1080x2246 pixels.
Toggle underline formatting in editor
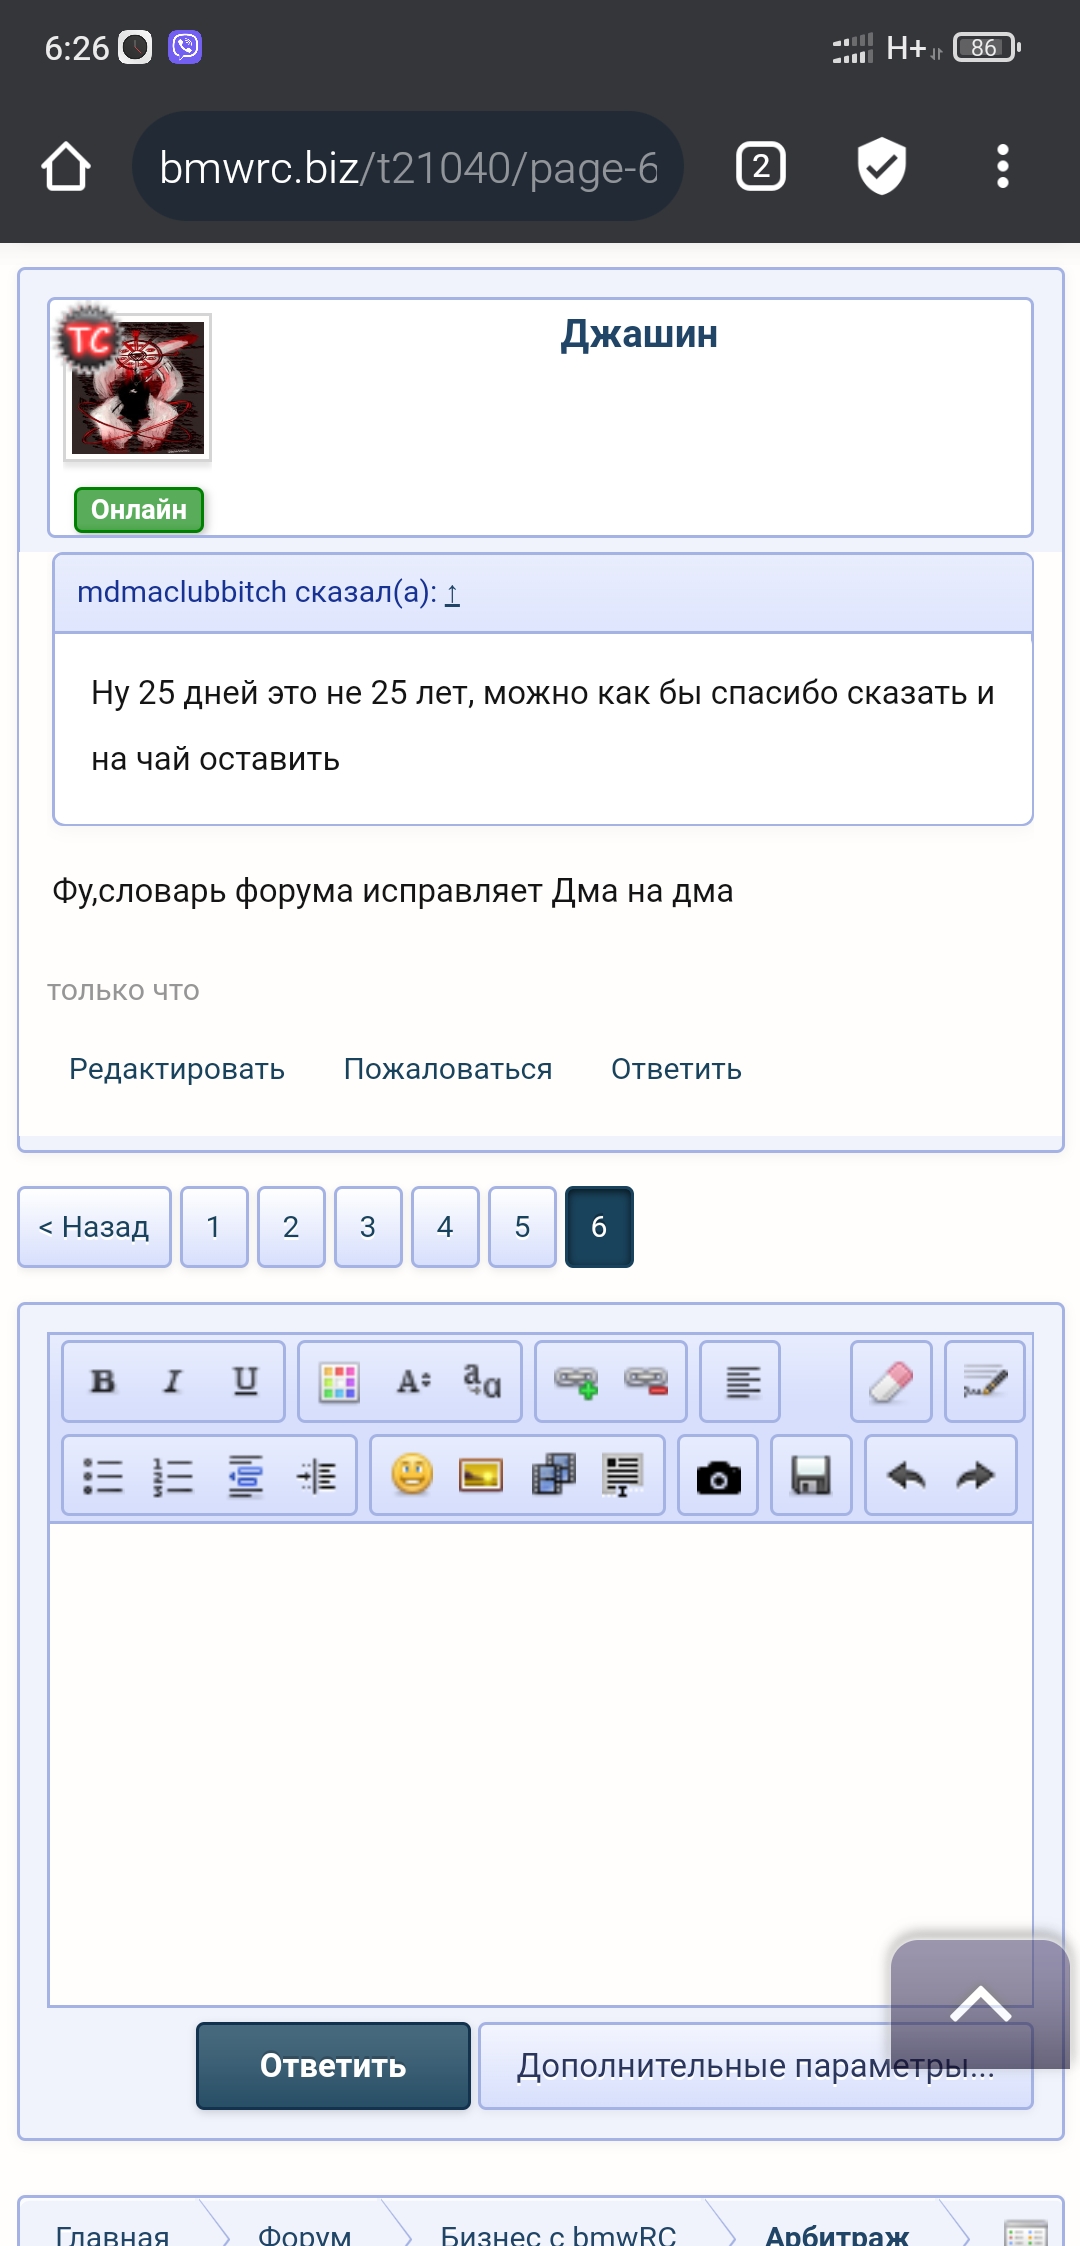(x=245, y=1381)
